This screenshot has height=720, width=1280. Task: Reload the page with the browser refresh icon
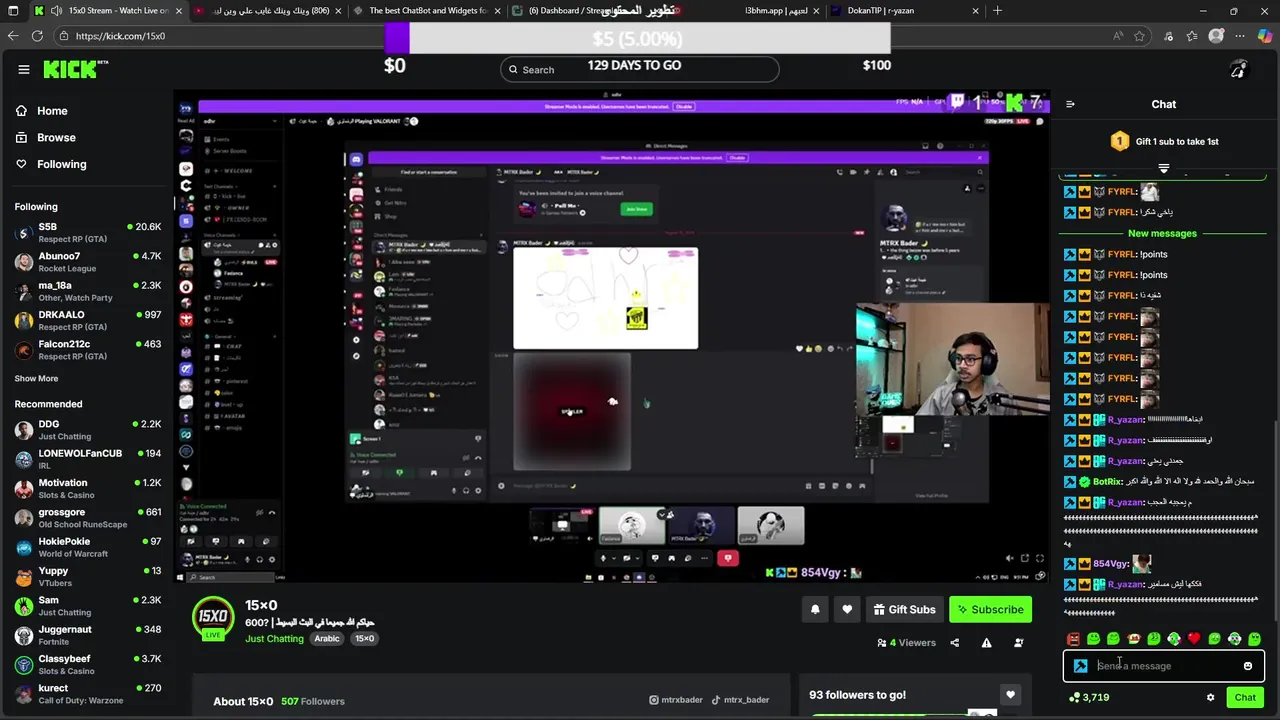tap(37, 36)
